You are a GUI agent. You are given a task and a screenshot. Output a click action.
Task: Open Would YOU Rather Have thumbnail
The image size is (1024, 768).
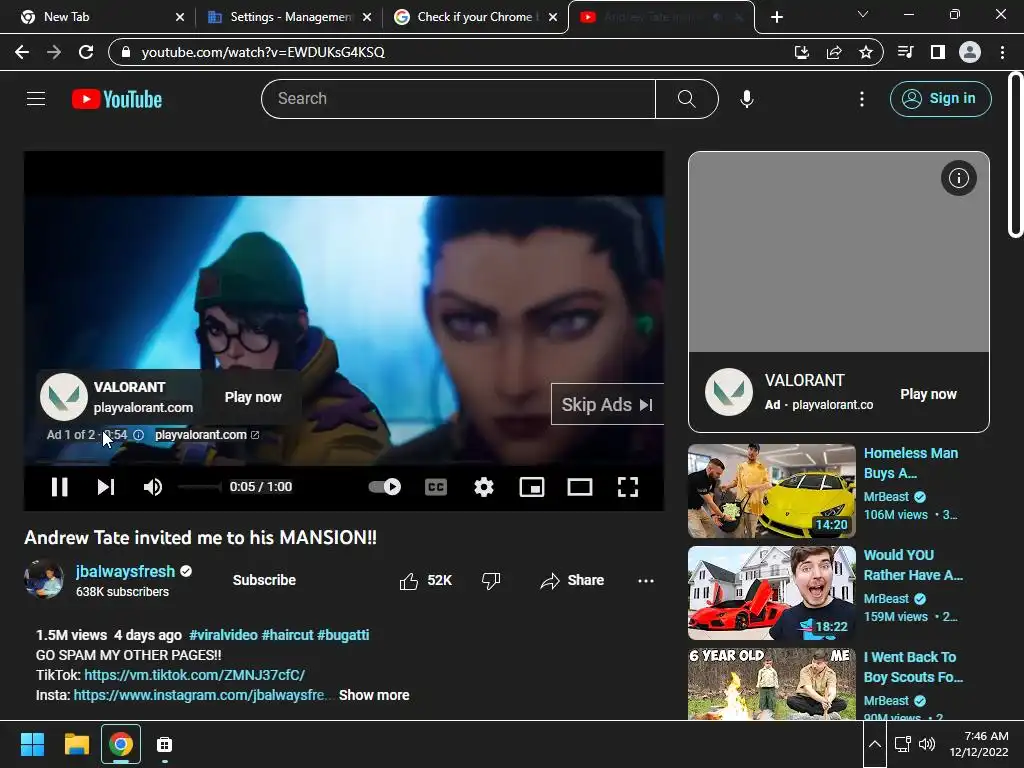point(771,593)
